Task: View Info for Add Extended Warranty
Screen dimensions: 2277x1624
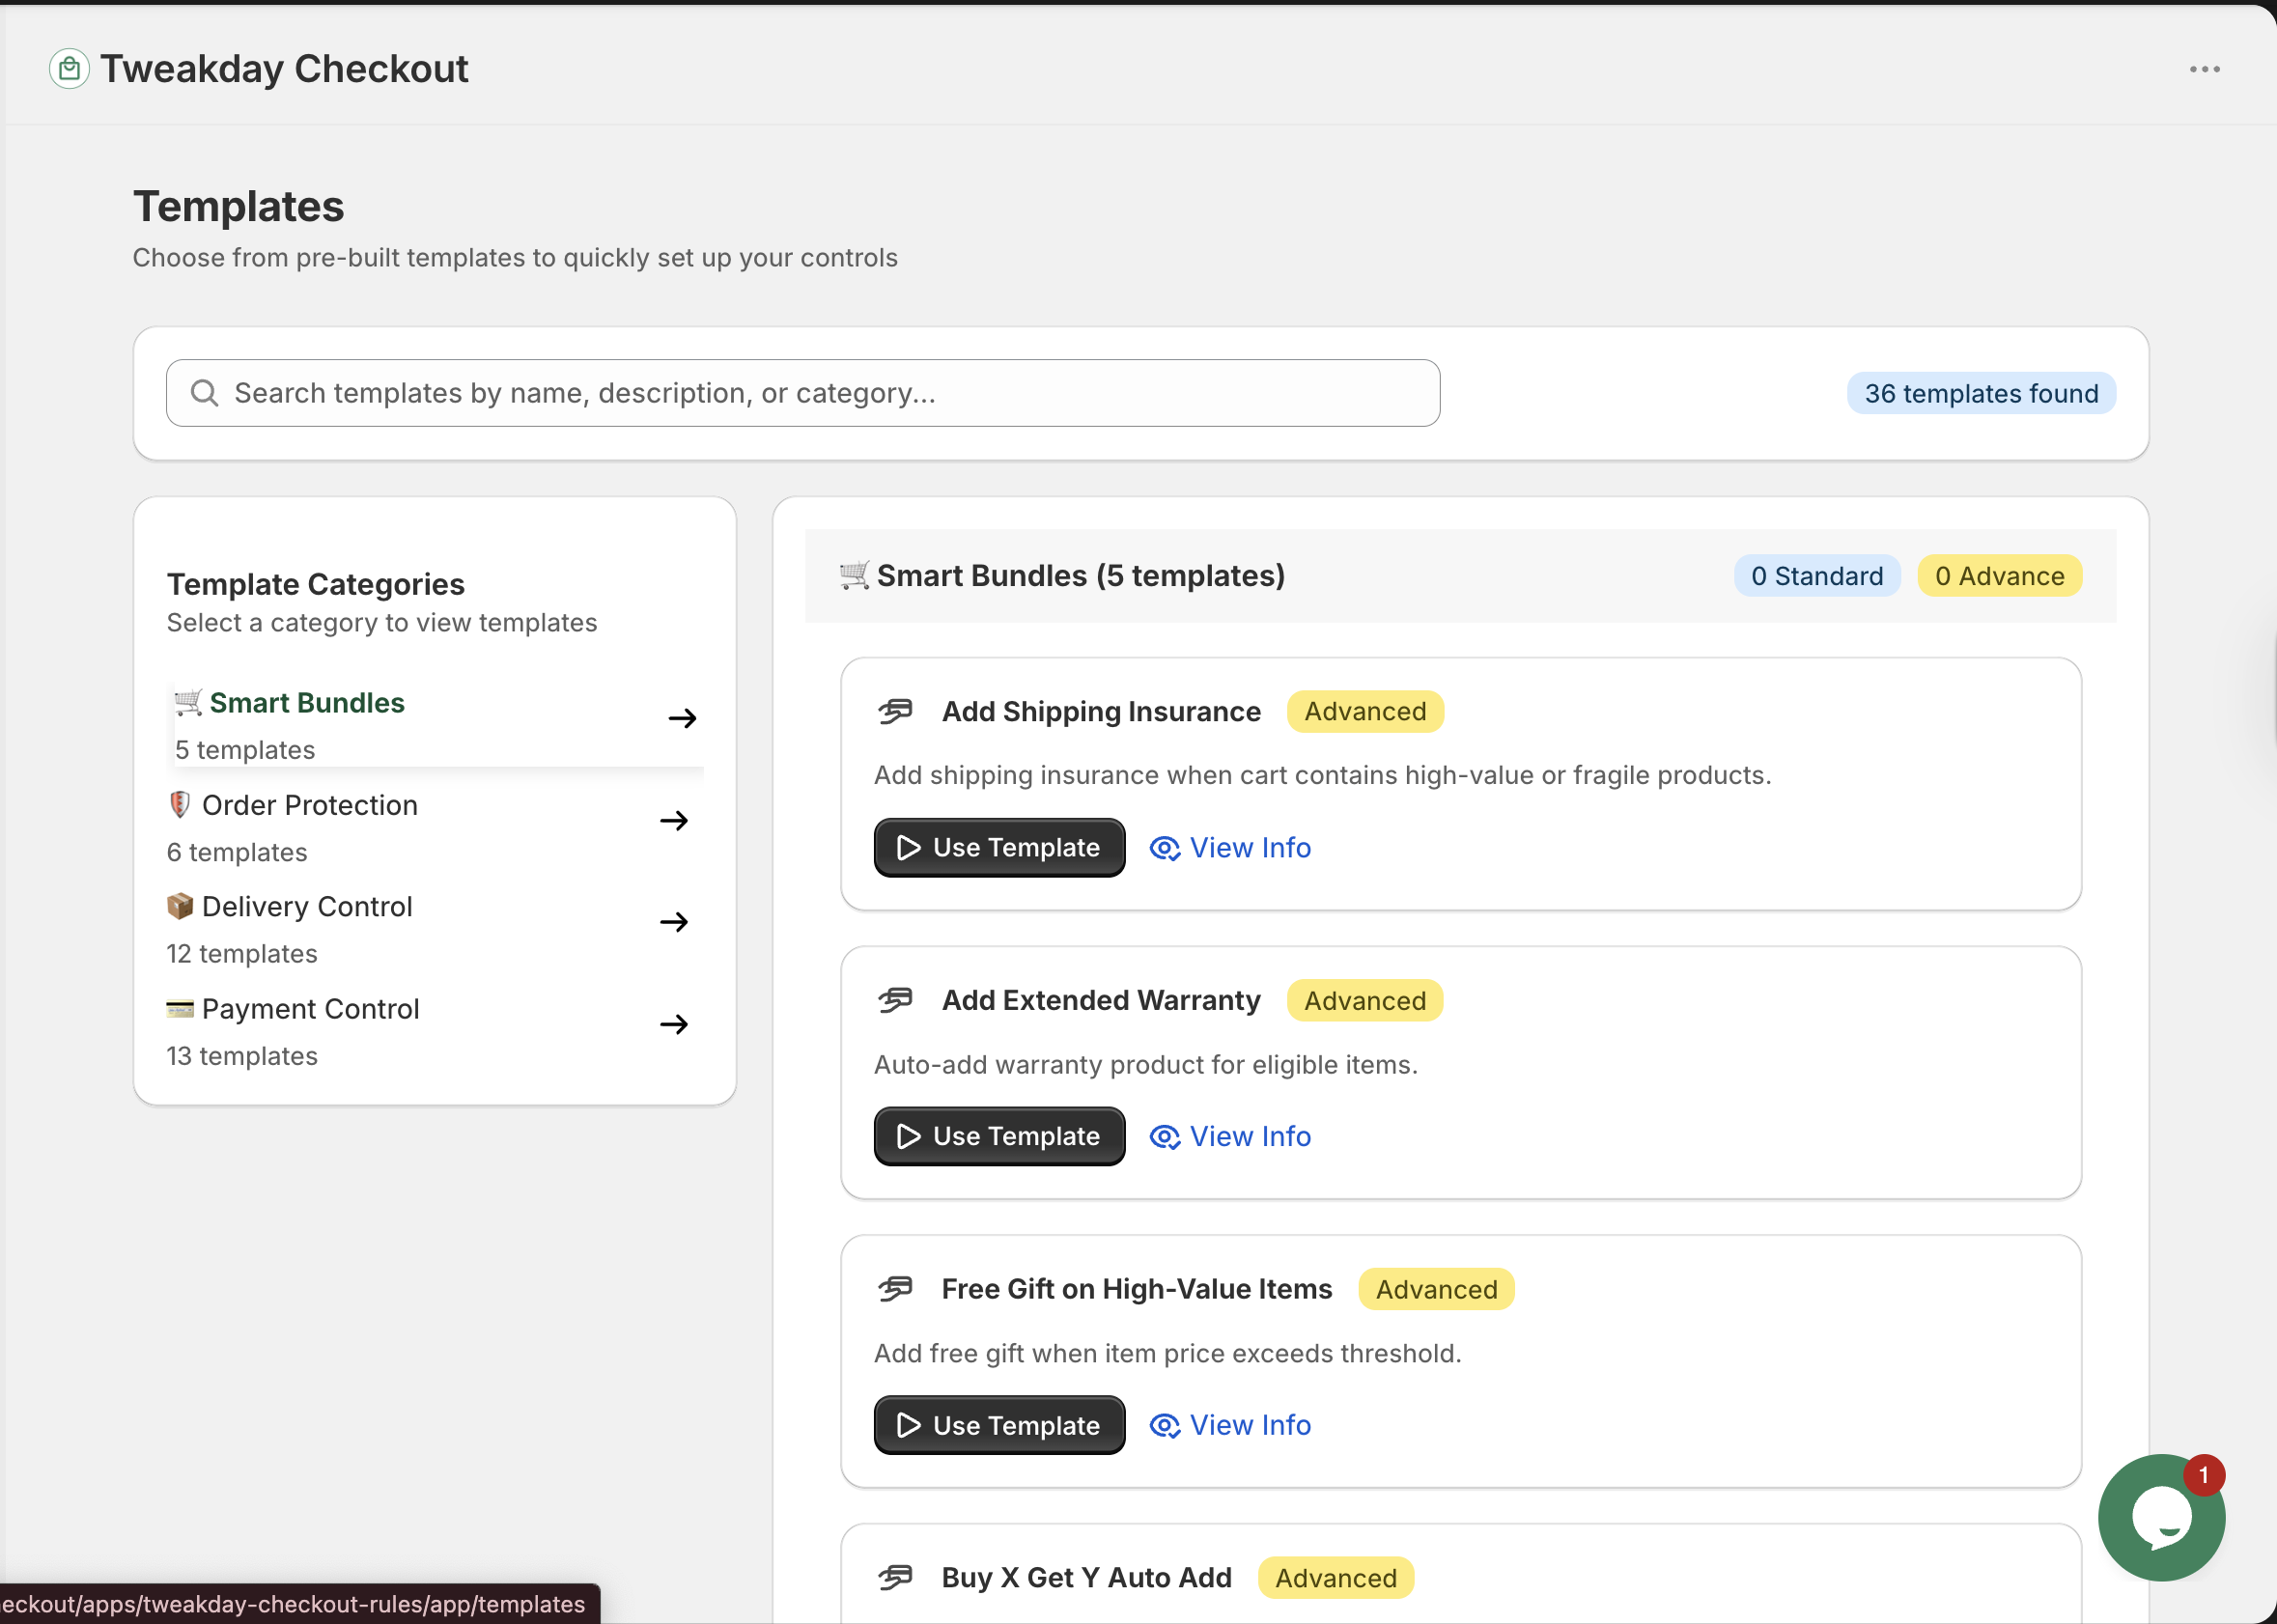Action: point(1230,1136)
